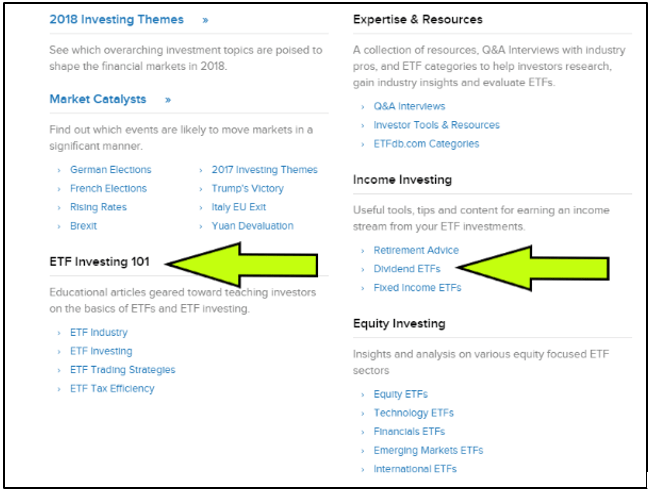
Task: Visit the 2017 Investing Themes link
Action: pos(264,170)
